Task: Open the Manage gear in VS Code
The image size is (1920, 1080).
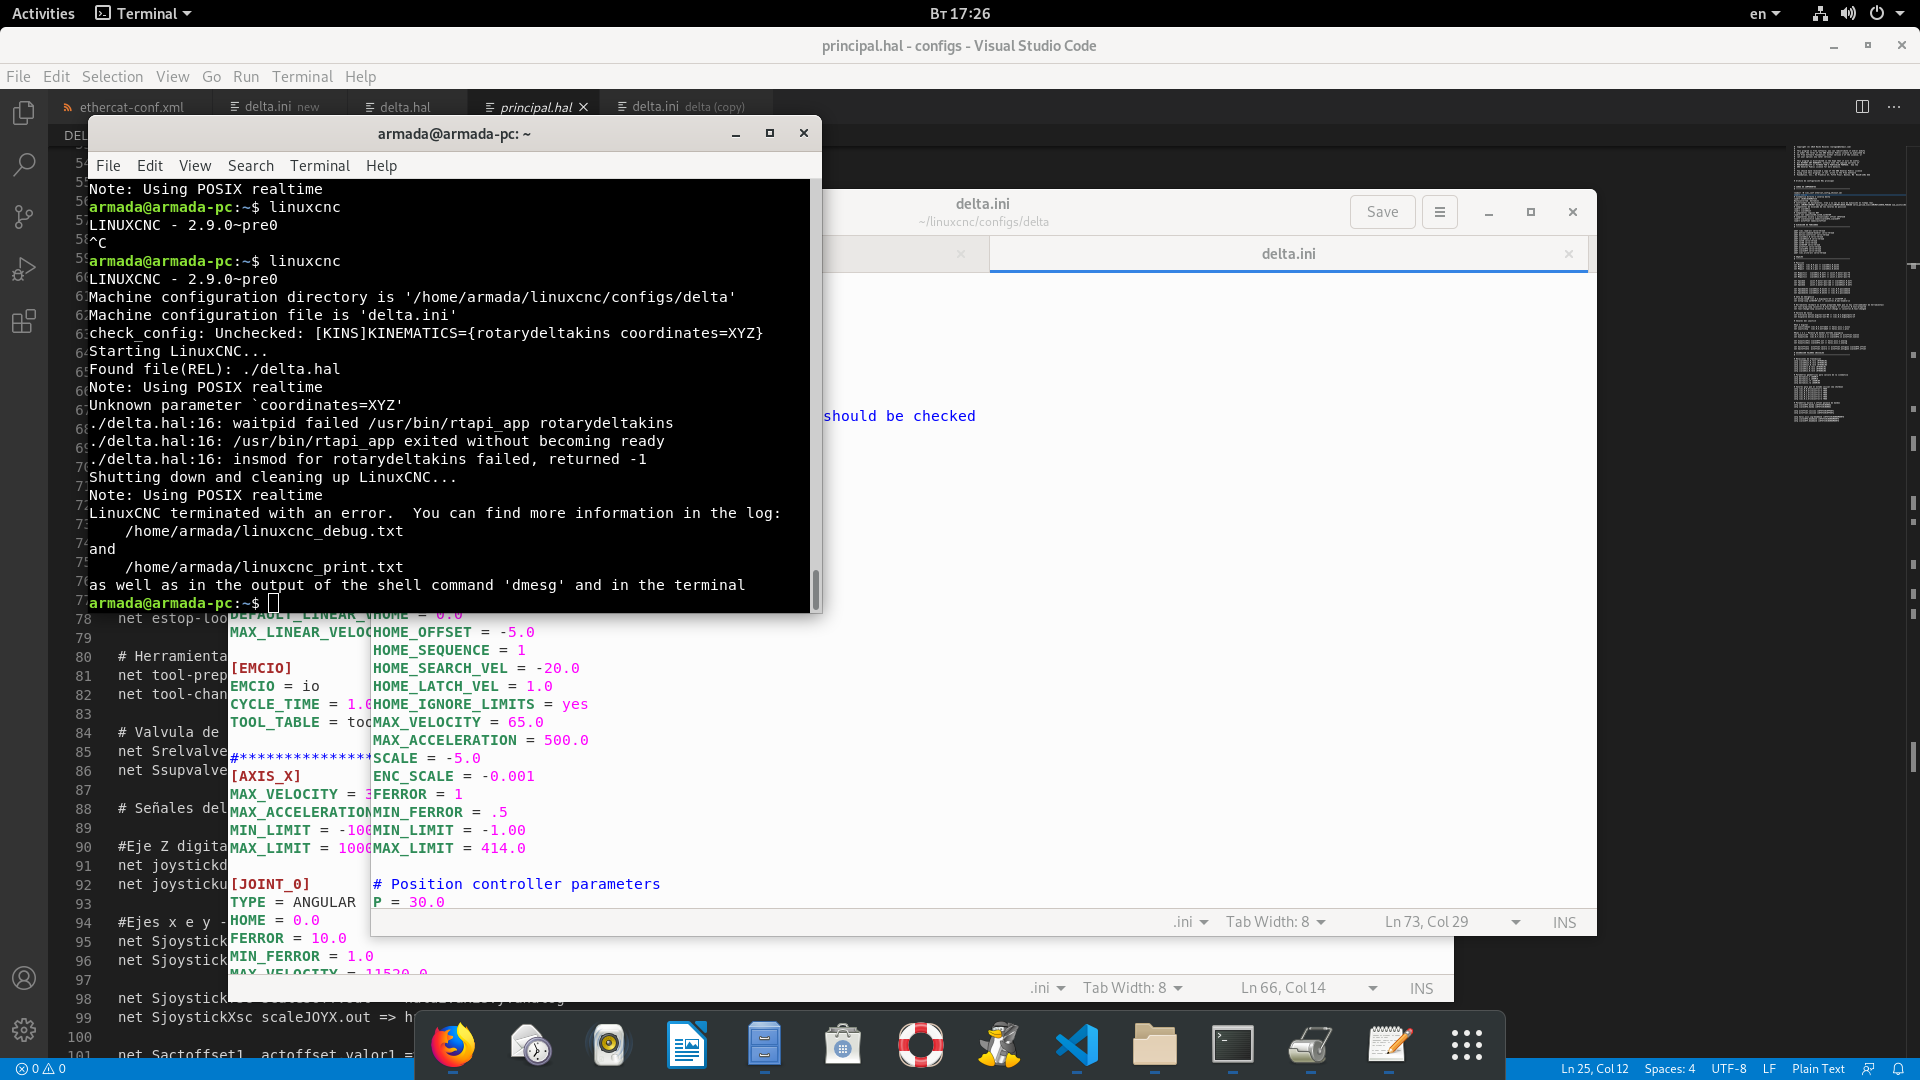Action: [x=24, y=1030]
